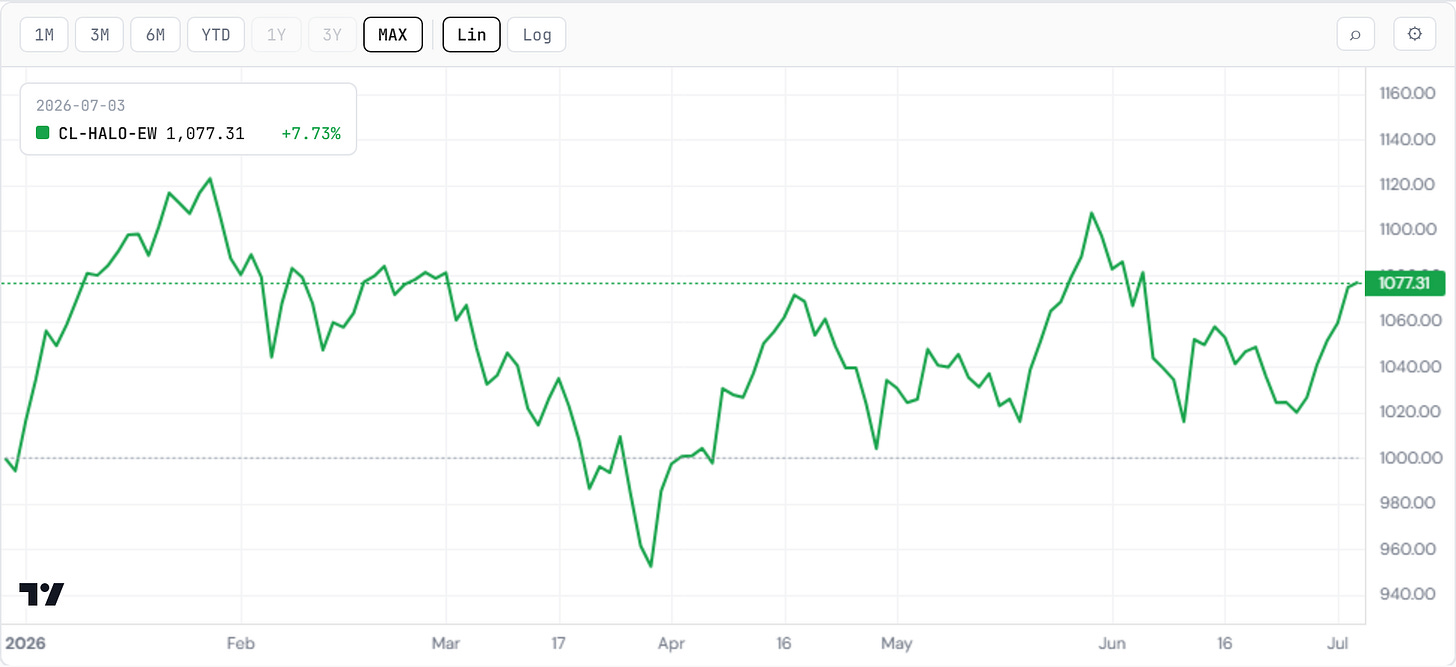
Task: Click the TradingView logo icon
Action: (41, 594)
